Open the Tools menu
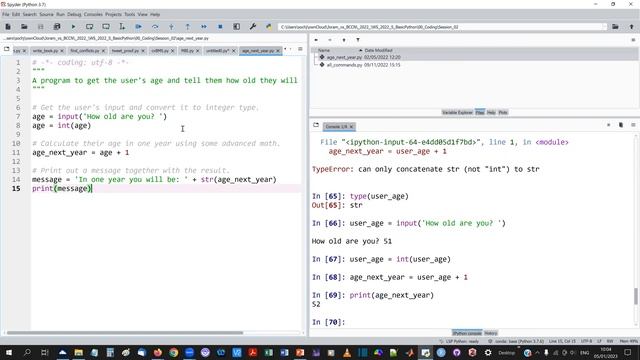This screenshot has width=640, height=360. pyautogui.click(x=129, y=14)
